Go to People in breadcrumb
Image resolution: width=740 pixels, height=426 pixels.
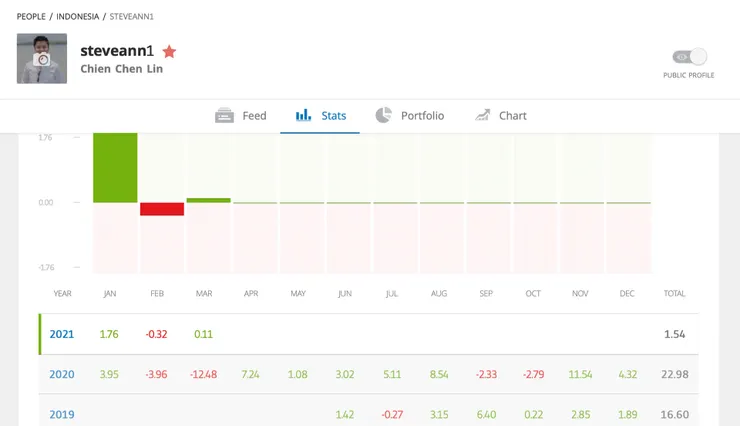click(31, 17)
